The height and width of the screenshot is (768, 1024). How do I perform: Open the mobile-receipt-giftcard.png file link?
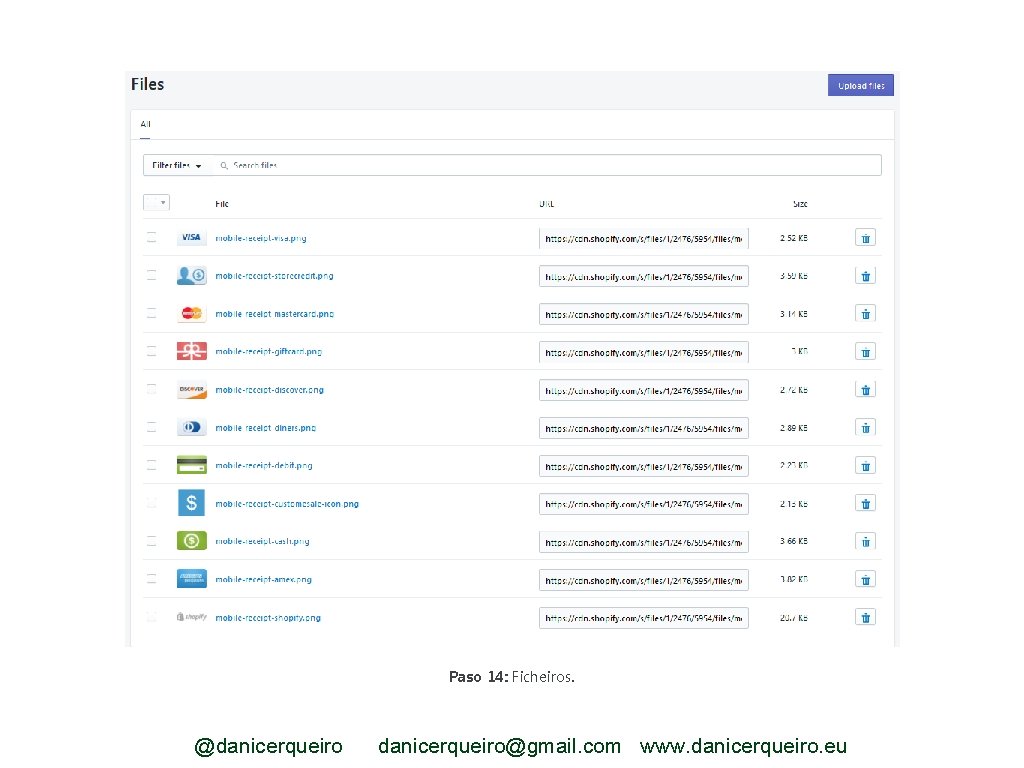[x=268, y=352]
